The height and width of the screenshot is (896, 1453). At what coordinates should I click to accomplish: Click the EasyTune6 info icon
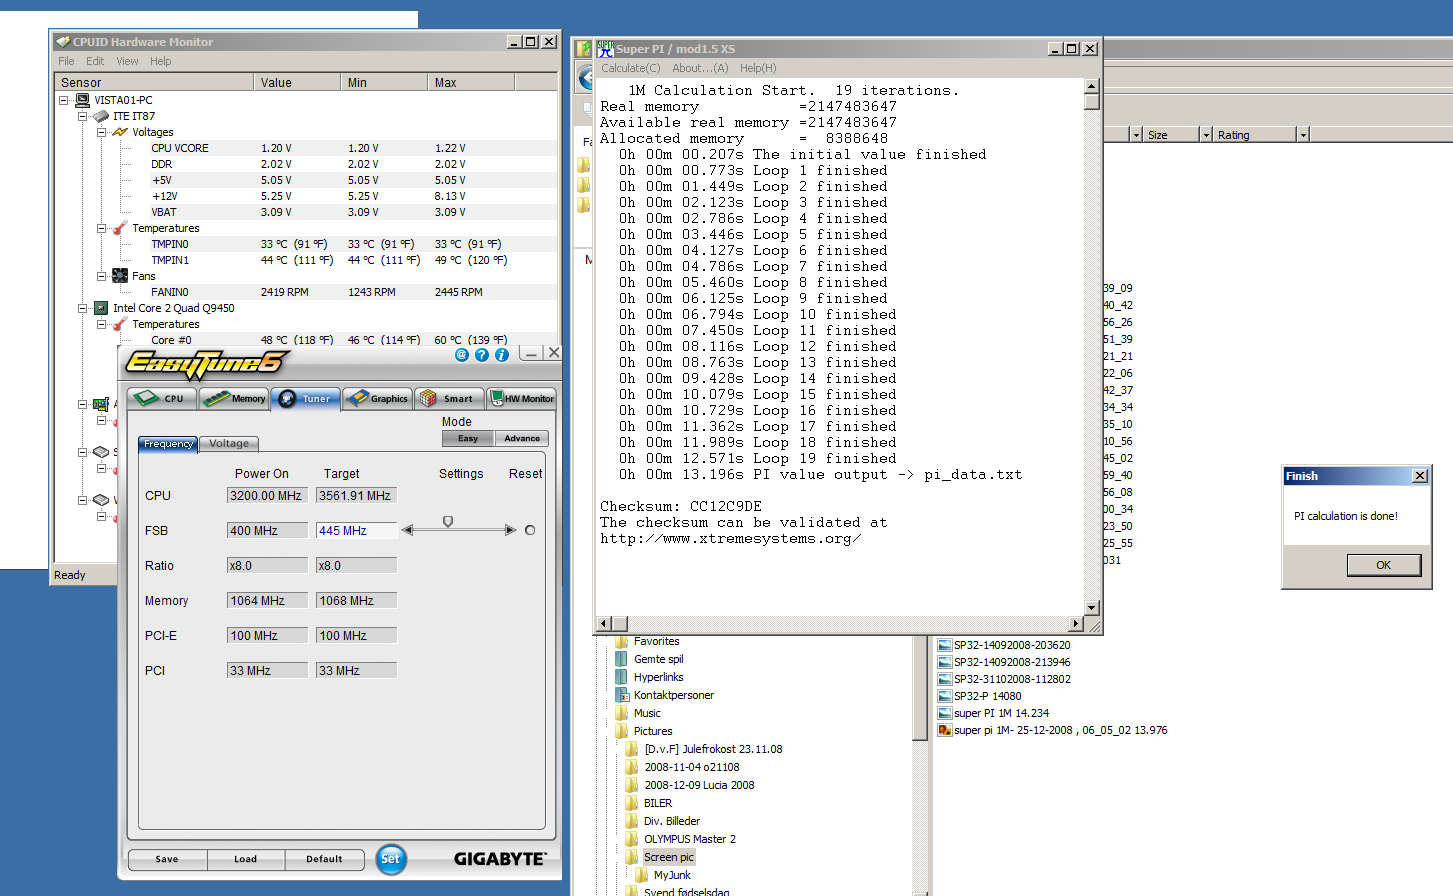pyautogui.click(x=502, y=355)
